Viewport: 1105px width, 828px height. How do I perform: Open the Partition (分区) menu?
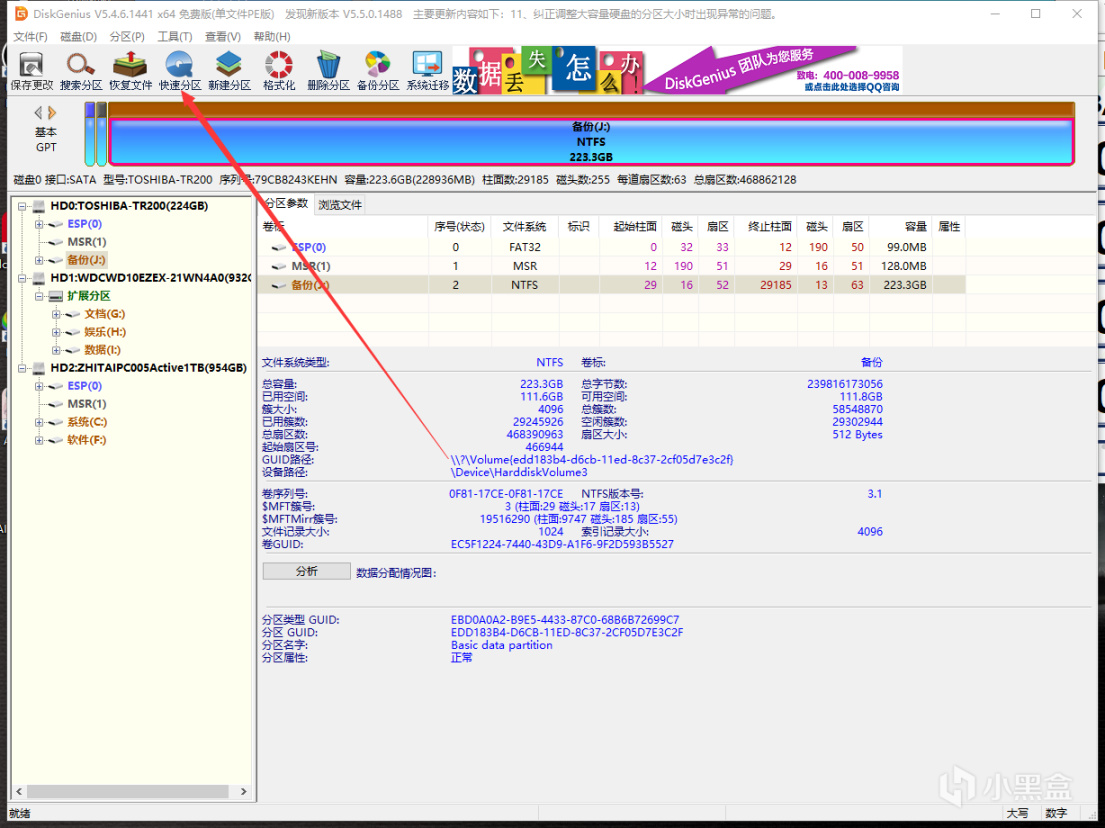pos(127,37)
